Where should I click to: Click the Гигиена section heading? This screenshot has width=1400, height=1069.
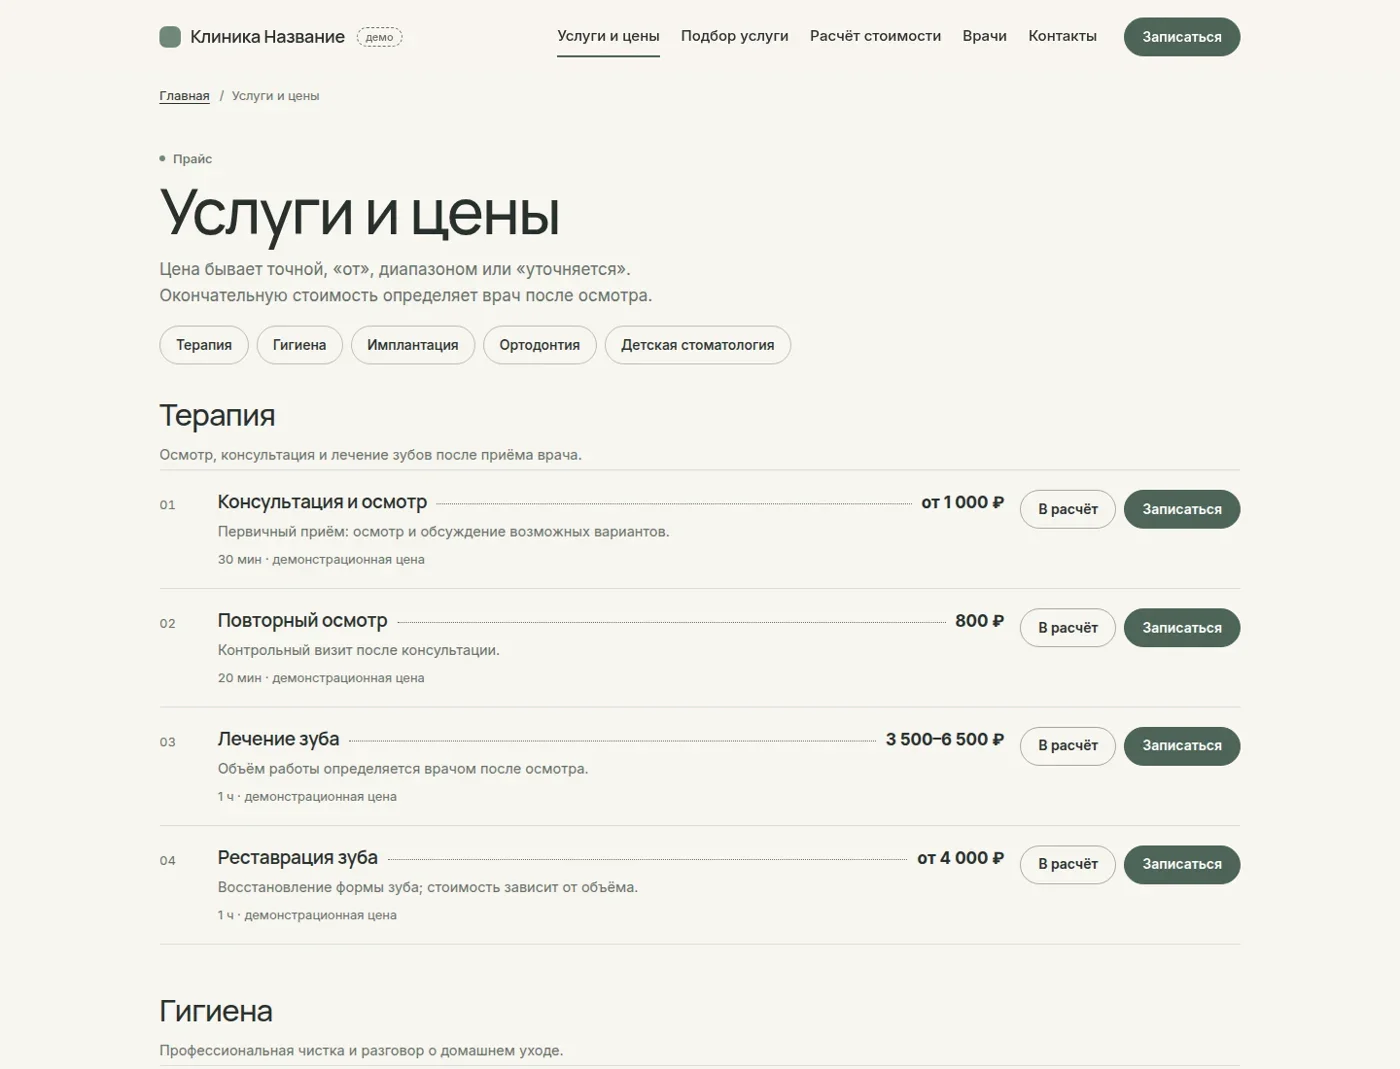point(216,1011)
